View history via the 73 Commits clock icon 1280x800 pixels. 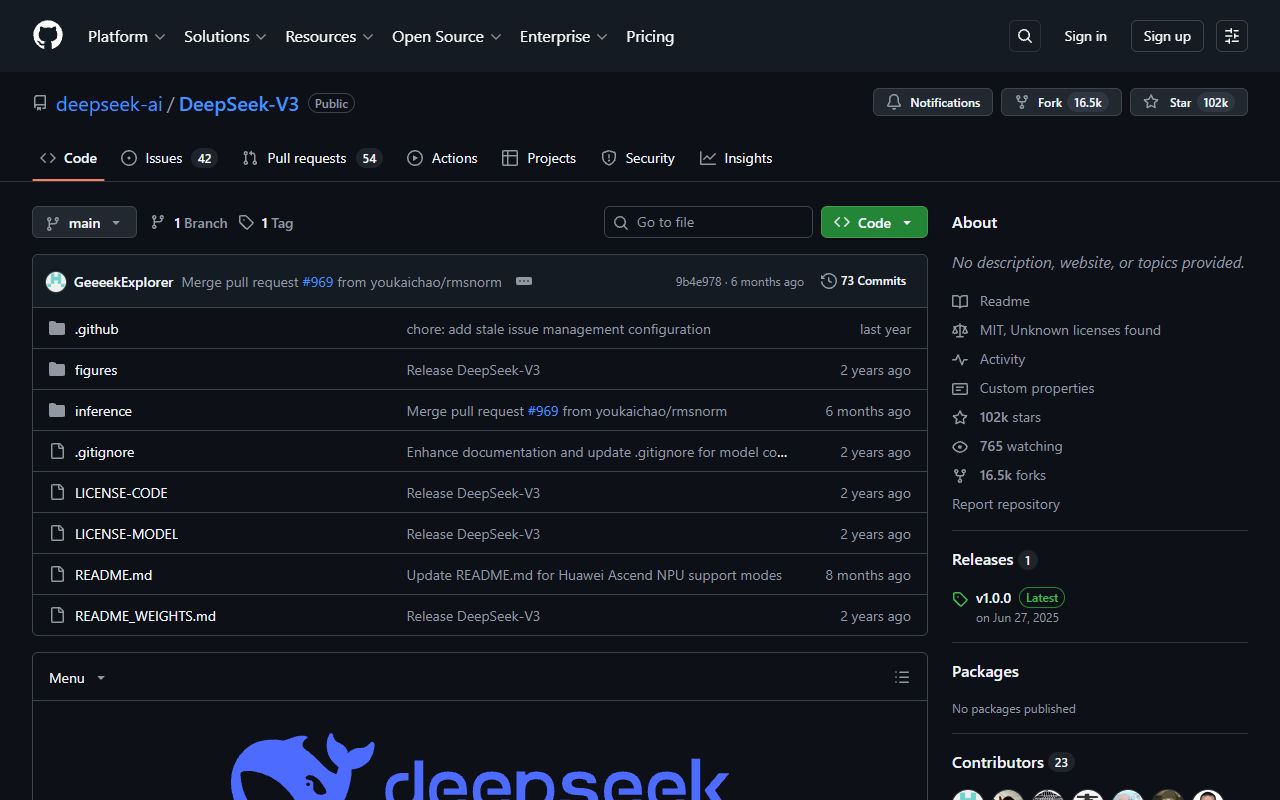pyautogui.click(x=829, y=281)
